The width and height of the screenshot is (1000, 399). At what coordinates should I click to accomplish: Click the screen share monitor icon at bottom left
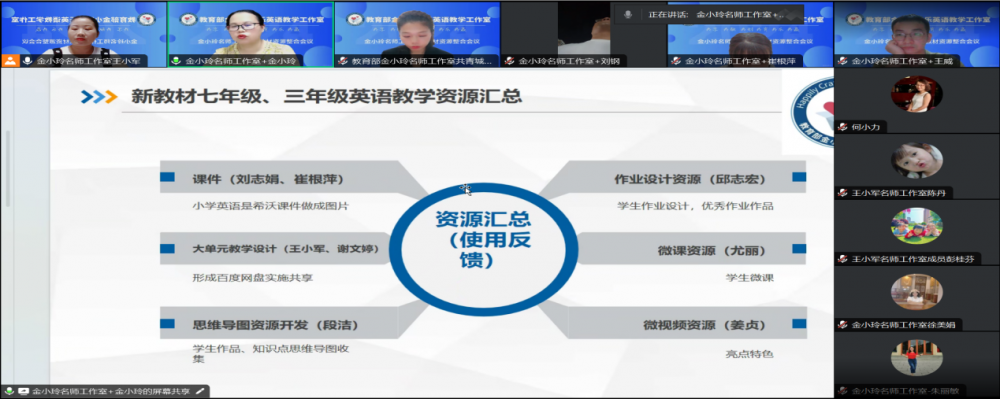point(24,391)
